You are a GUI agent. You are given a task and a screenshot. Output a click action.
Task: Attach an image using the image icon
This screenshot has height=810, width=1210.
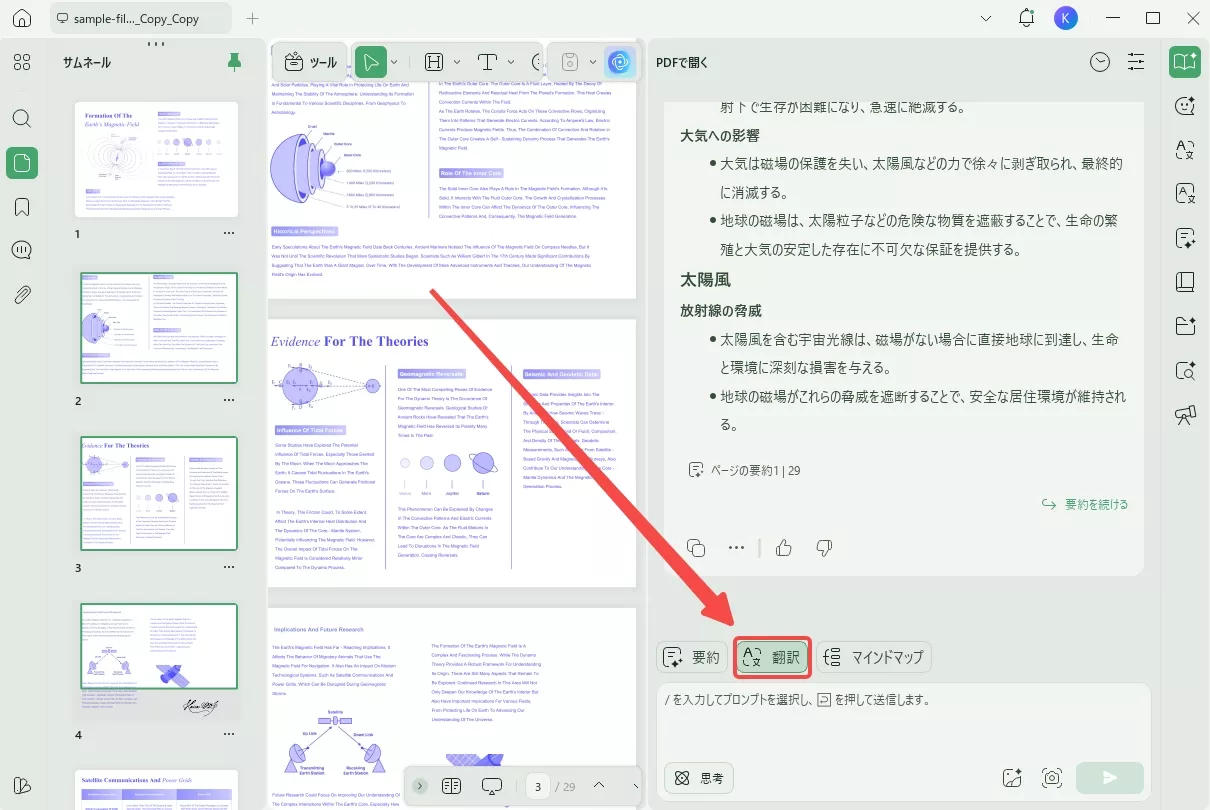pos(1011,778)
